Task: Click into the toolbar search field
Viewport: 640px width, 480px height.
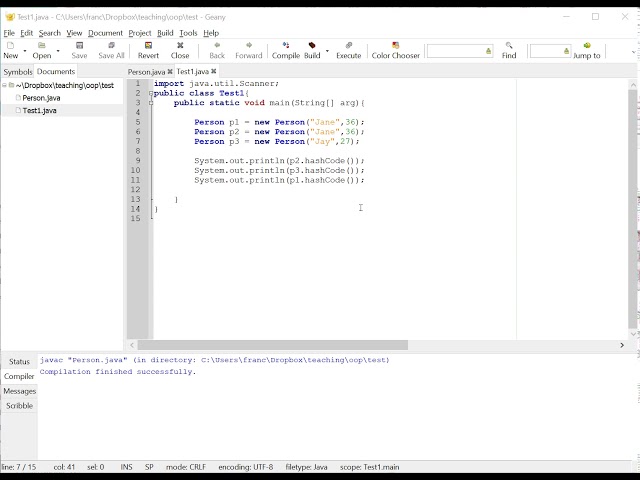Action: [x=456, y=51]
